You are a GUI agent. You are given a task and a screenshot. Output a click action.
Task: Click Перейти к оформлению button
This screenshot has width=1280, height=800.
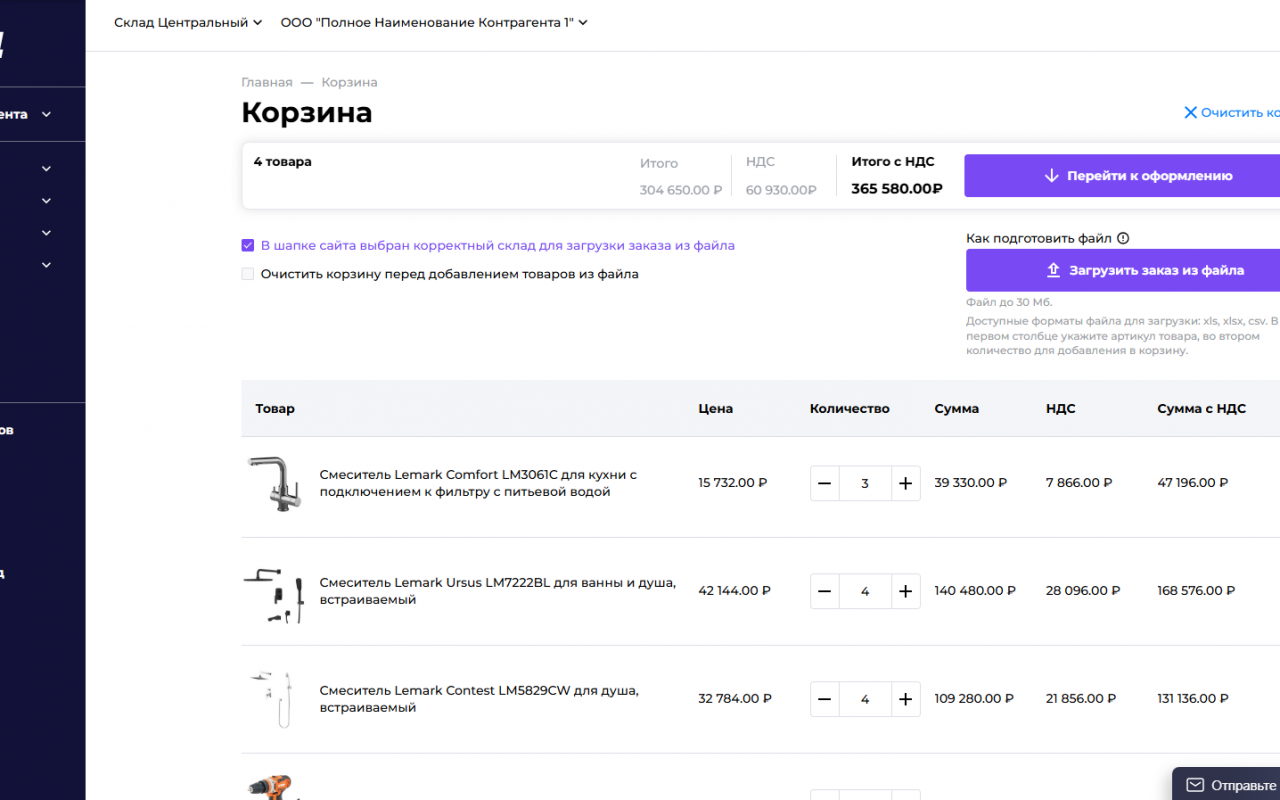coord(1122,175)
